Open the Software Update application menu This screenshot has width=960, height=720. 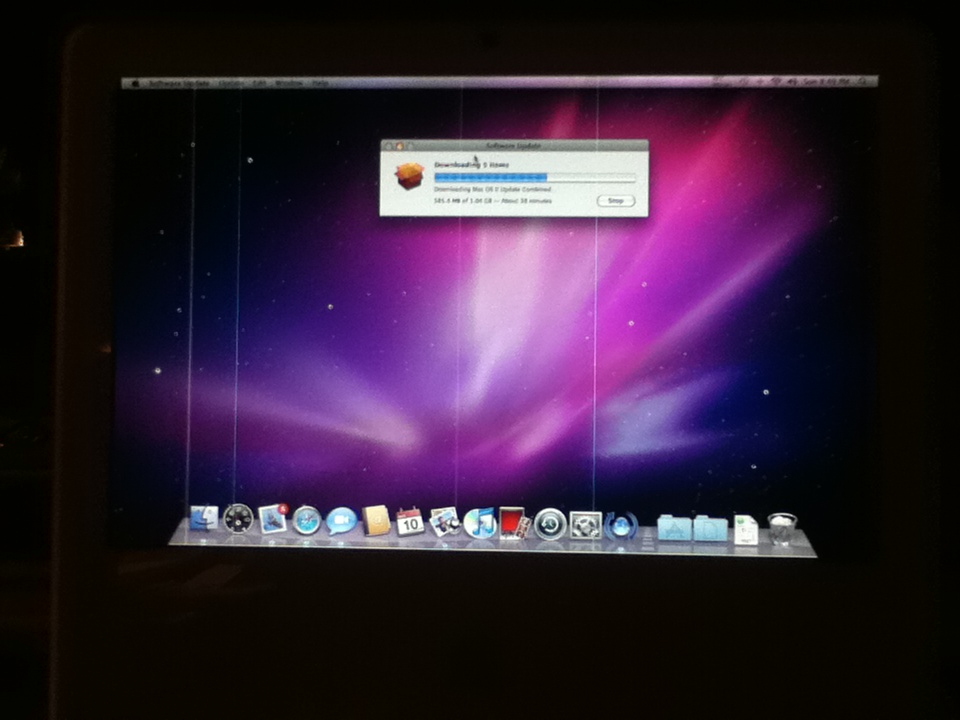pos(178,83)
